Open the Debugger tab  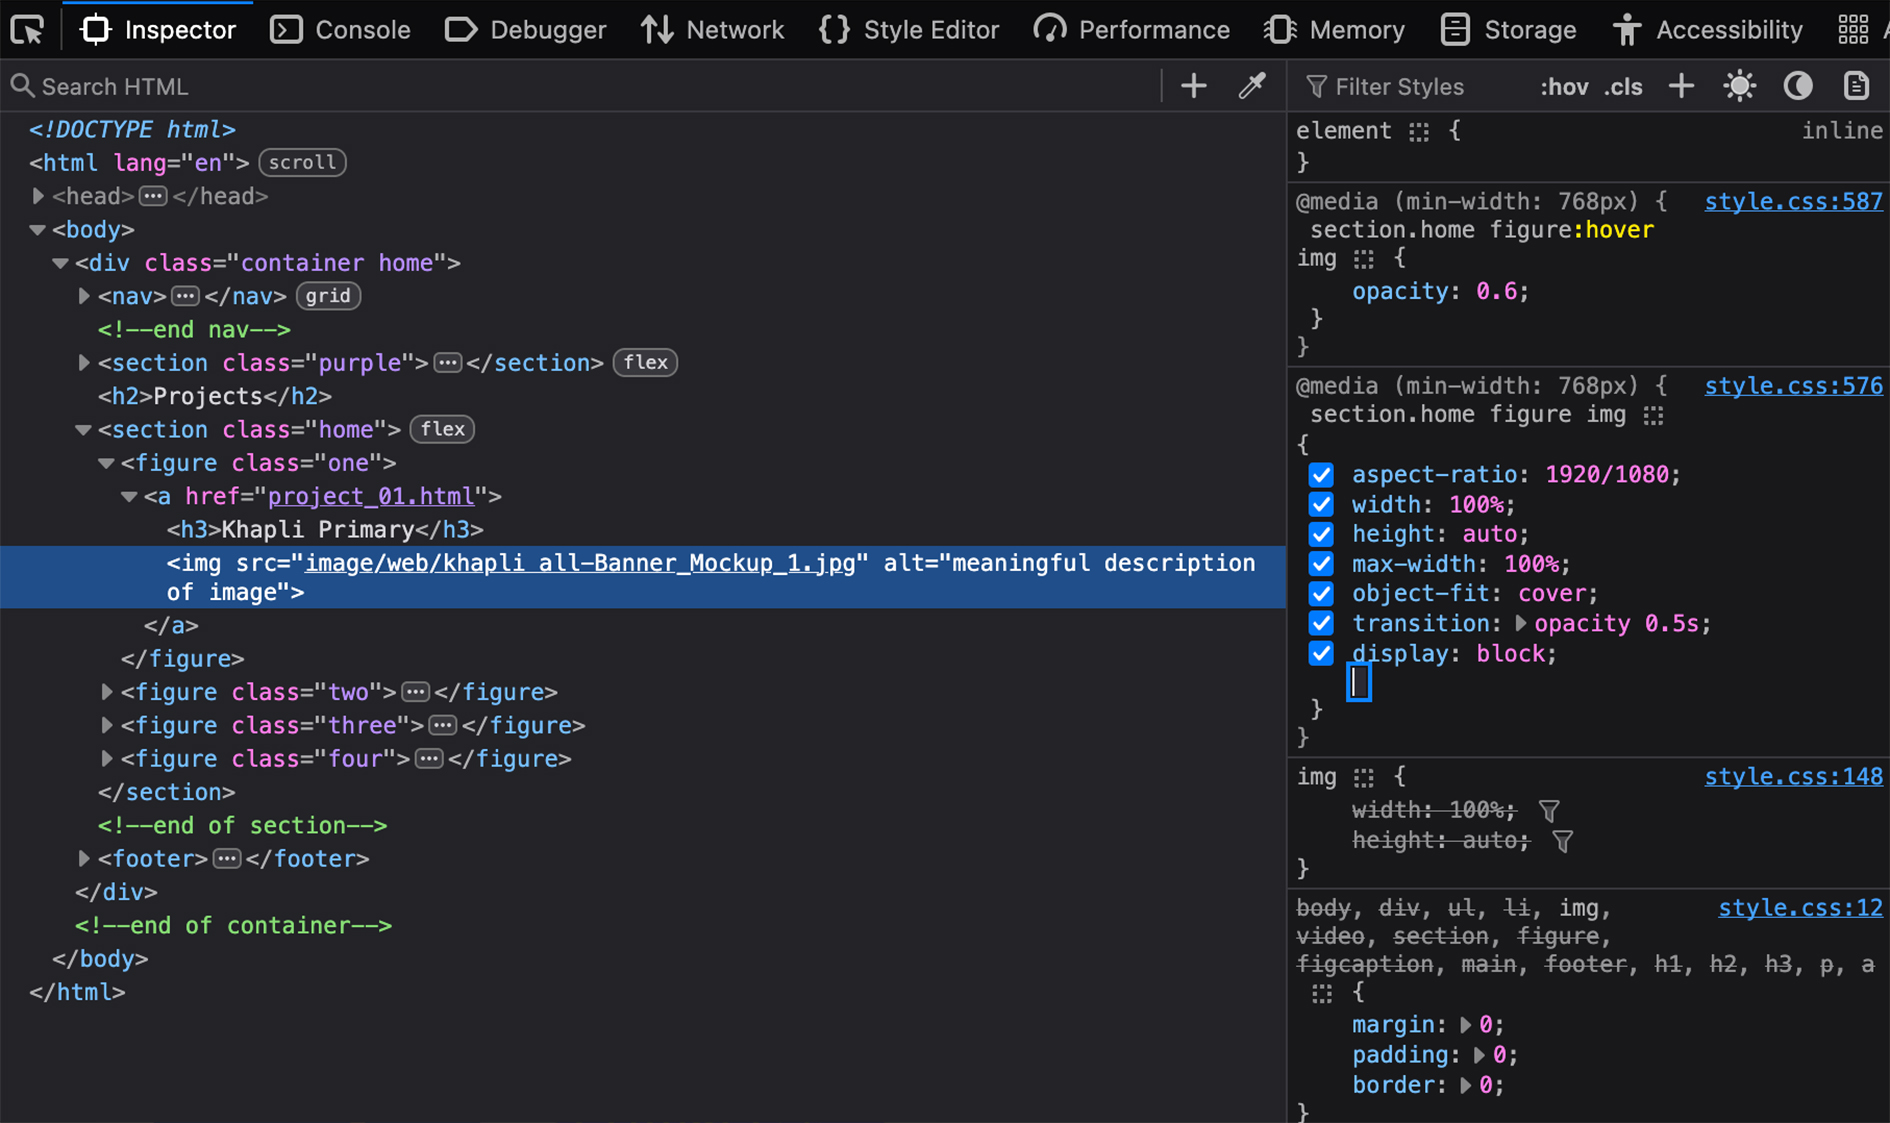click(526, 30)
